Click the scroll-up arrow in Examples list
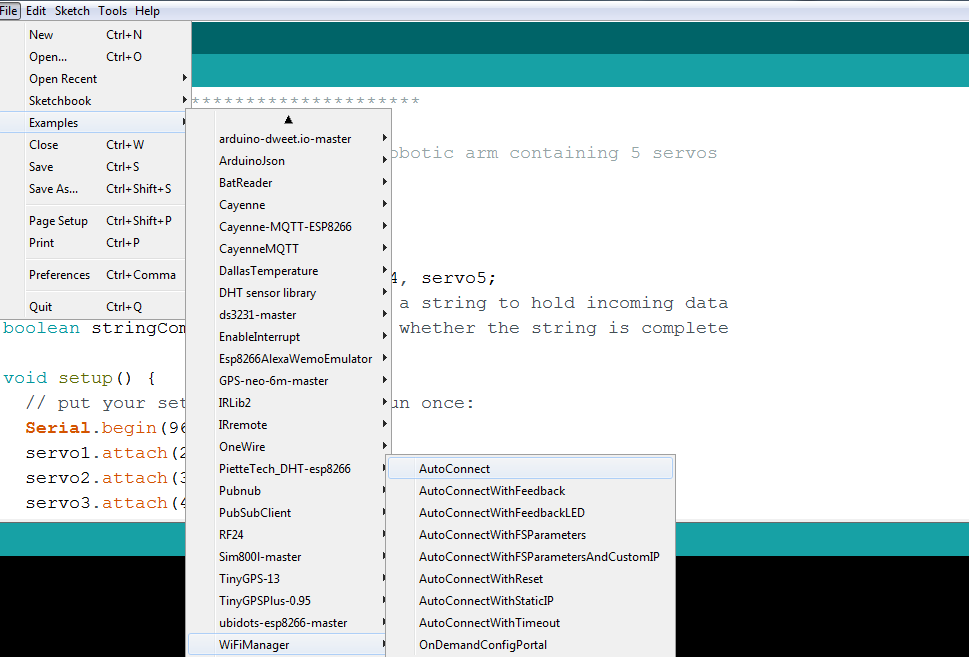The width and height of the screenshot is (969, 657). [288, 119]
